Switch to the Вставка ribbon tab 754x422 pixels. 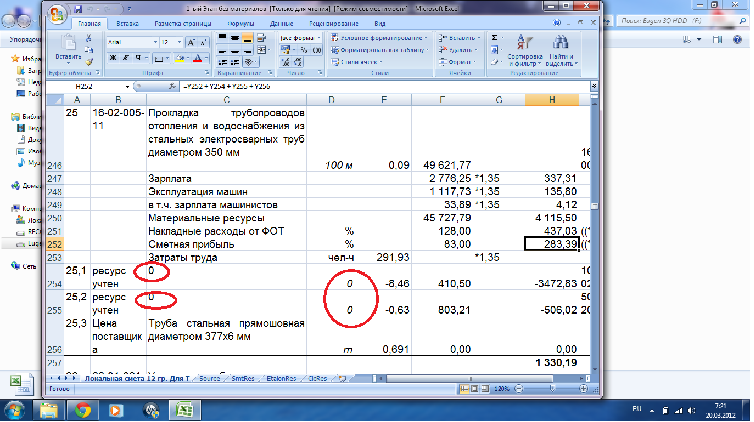(x=127, y=23)
